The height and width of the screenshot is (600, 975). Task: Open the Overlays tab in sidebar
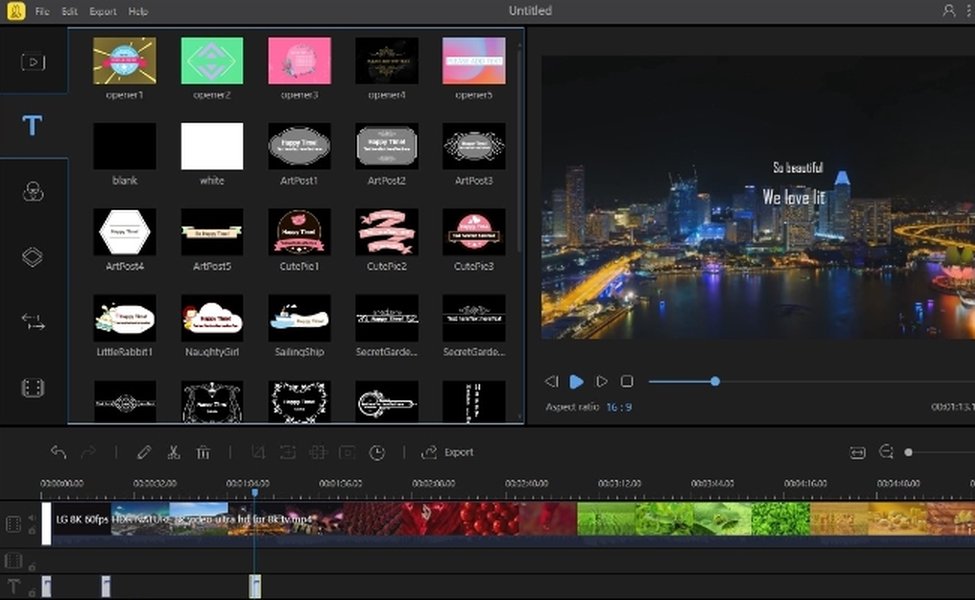[x=32, y=257]
